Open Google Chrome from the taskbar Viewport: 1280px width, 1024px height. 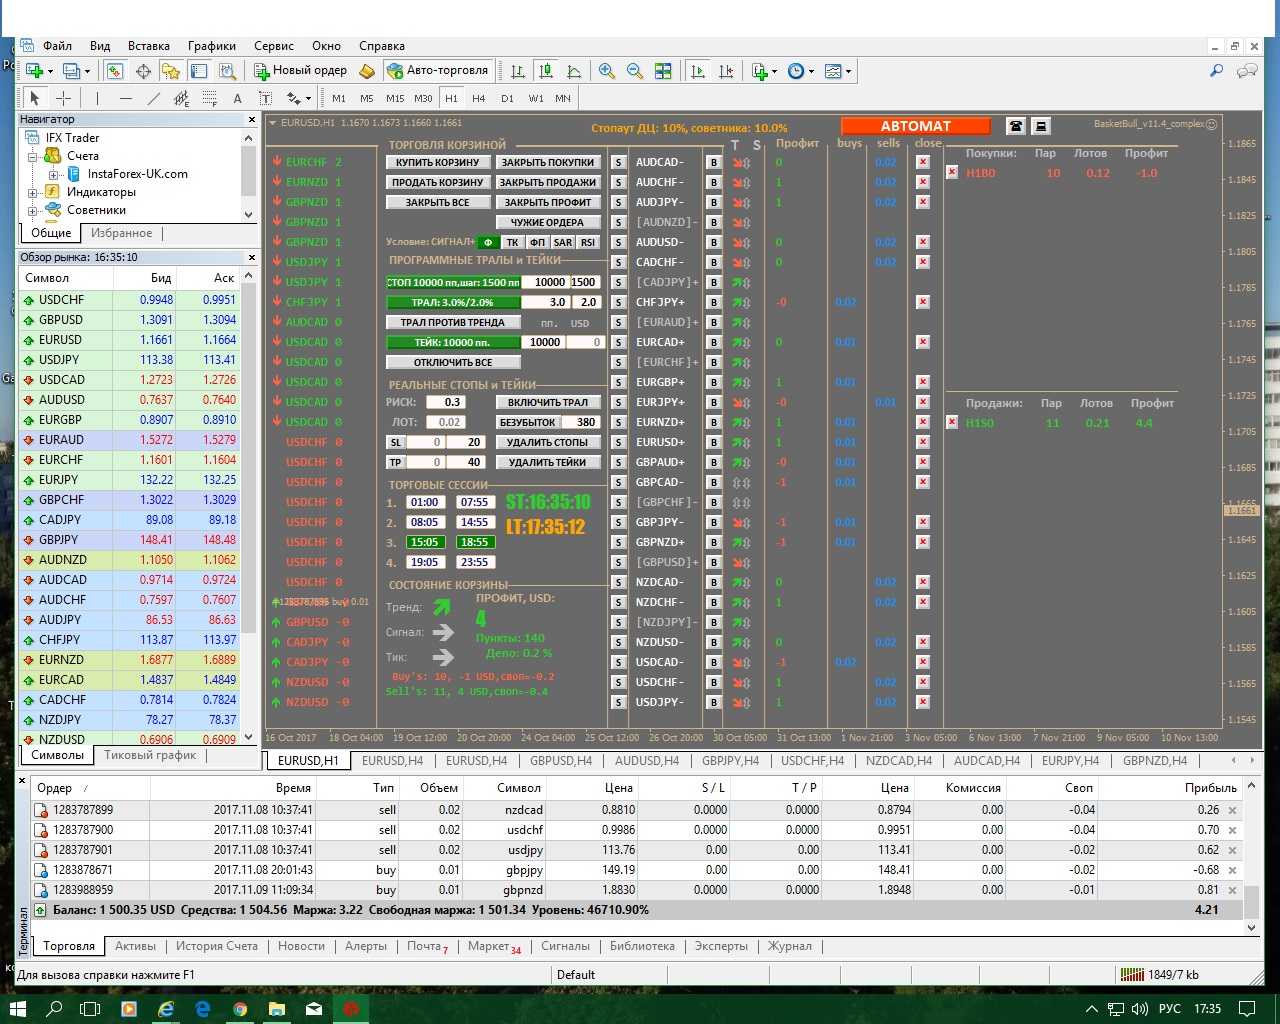[240, 1009]
